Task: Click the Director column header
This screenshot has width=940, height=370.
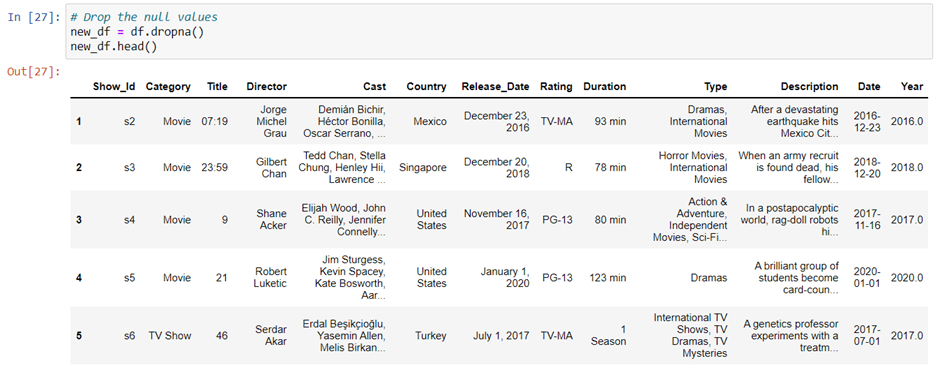Action: point(267,86)
